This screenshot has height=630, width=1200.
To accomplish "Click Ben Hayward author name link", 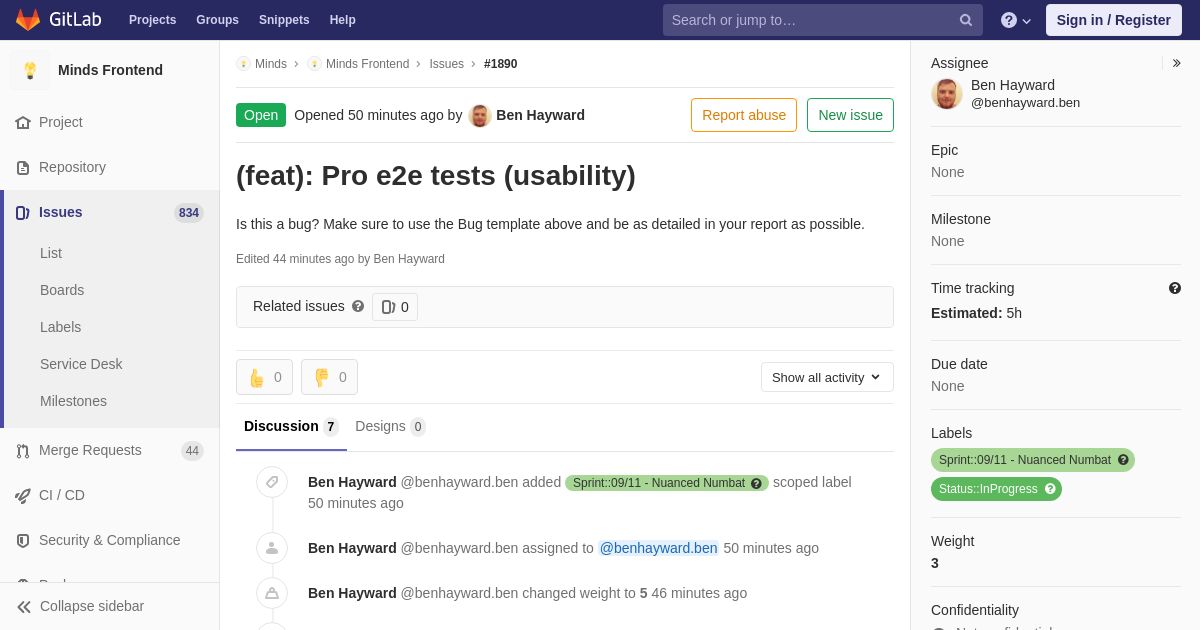I will coord(540,115).
